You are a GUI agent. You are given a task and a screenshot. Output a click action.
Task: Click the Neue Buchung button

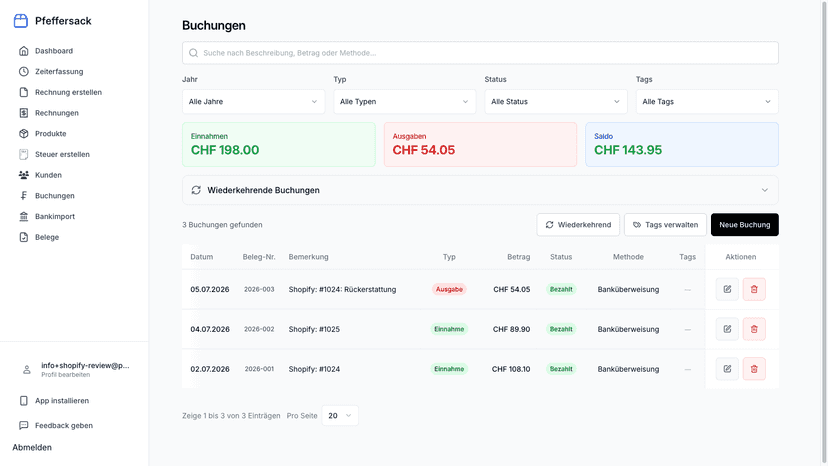(745, 225)
